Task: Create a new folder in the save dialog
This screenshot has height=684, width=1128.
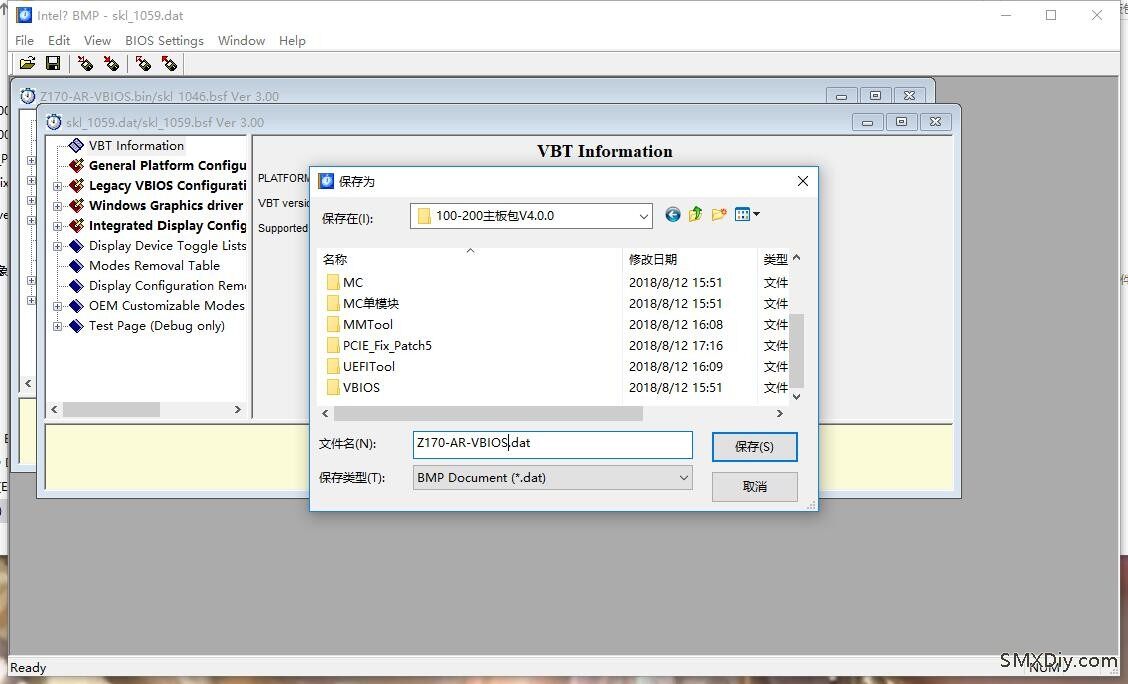Action: coord(719,214)
